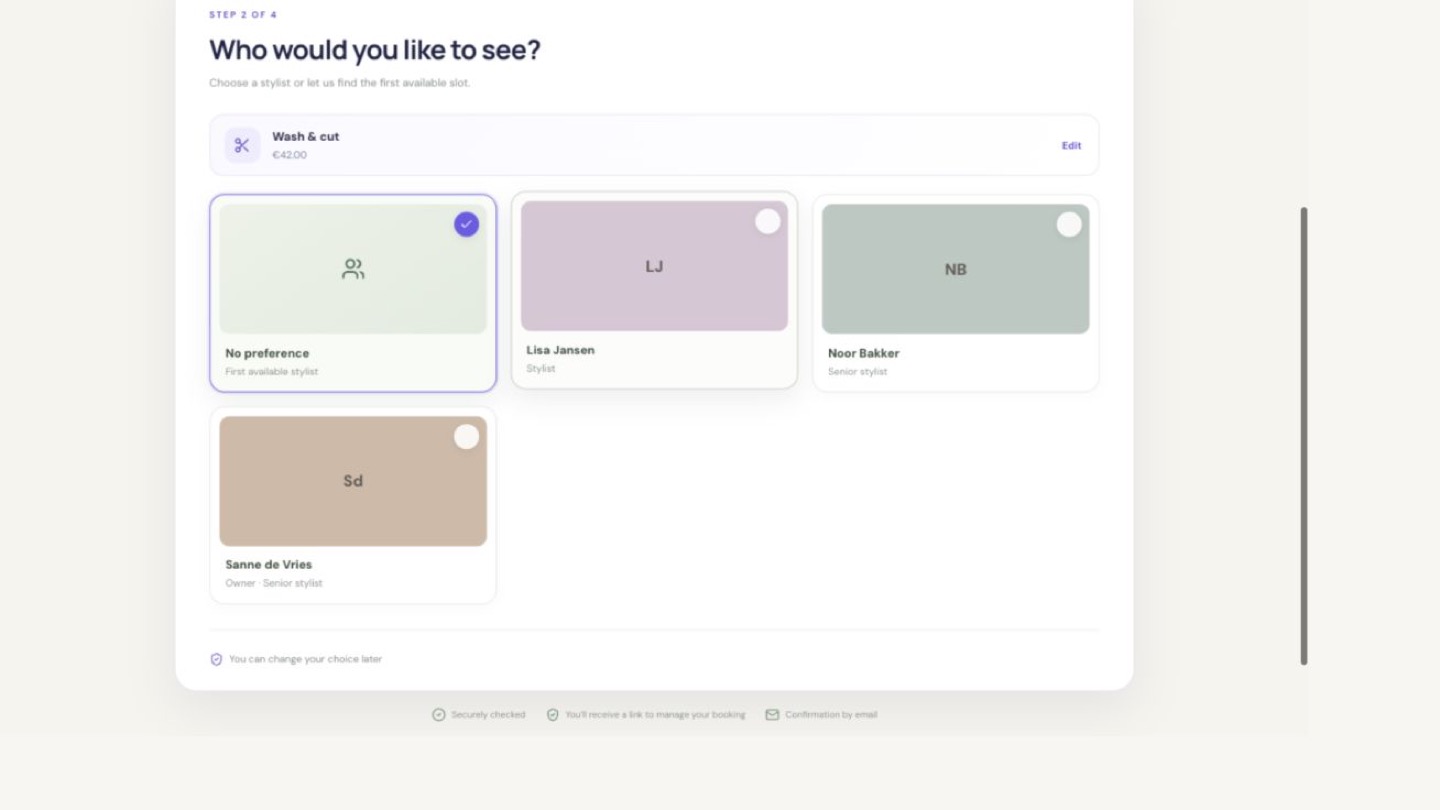Choose the LJ avatar for Lisa Jansen
Screen dimensions: 1440x810
654,266
